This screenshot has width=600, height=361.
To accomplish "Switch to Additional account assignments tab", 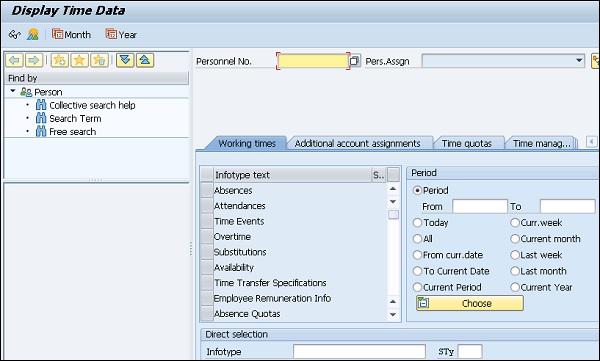I will [x=357, y=144].
